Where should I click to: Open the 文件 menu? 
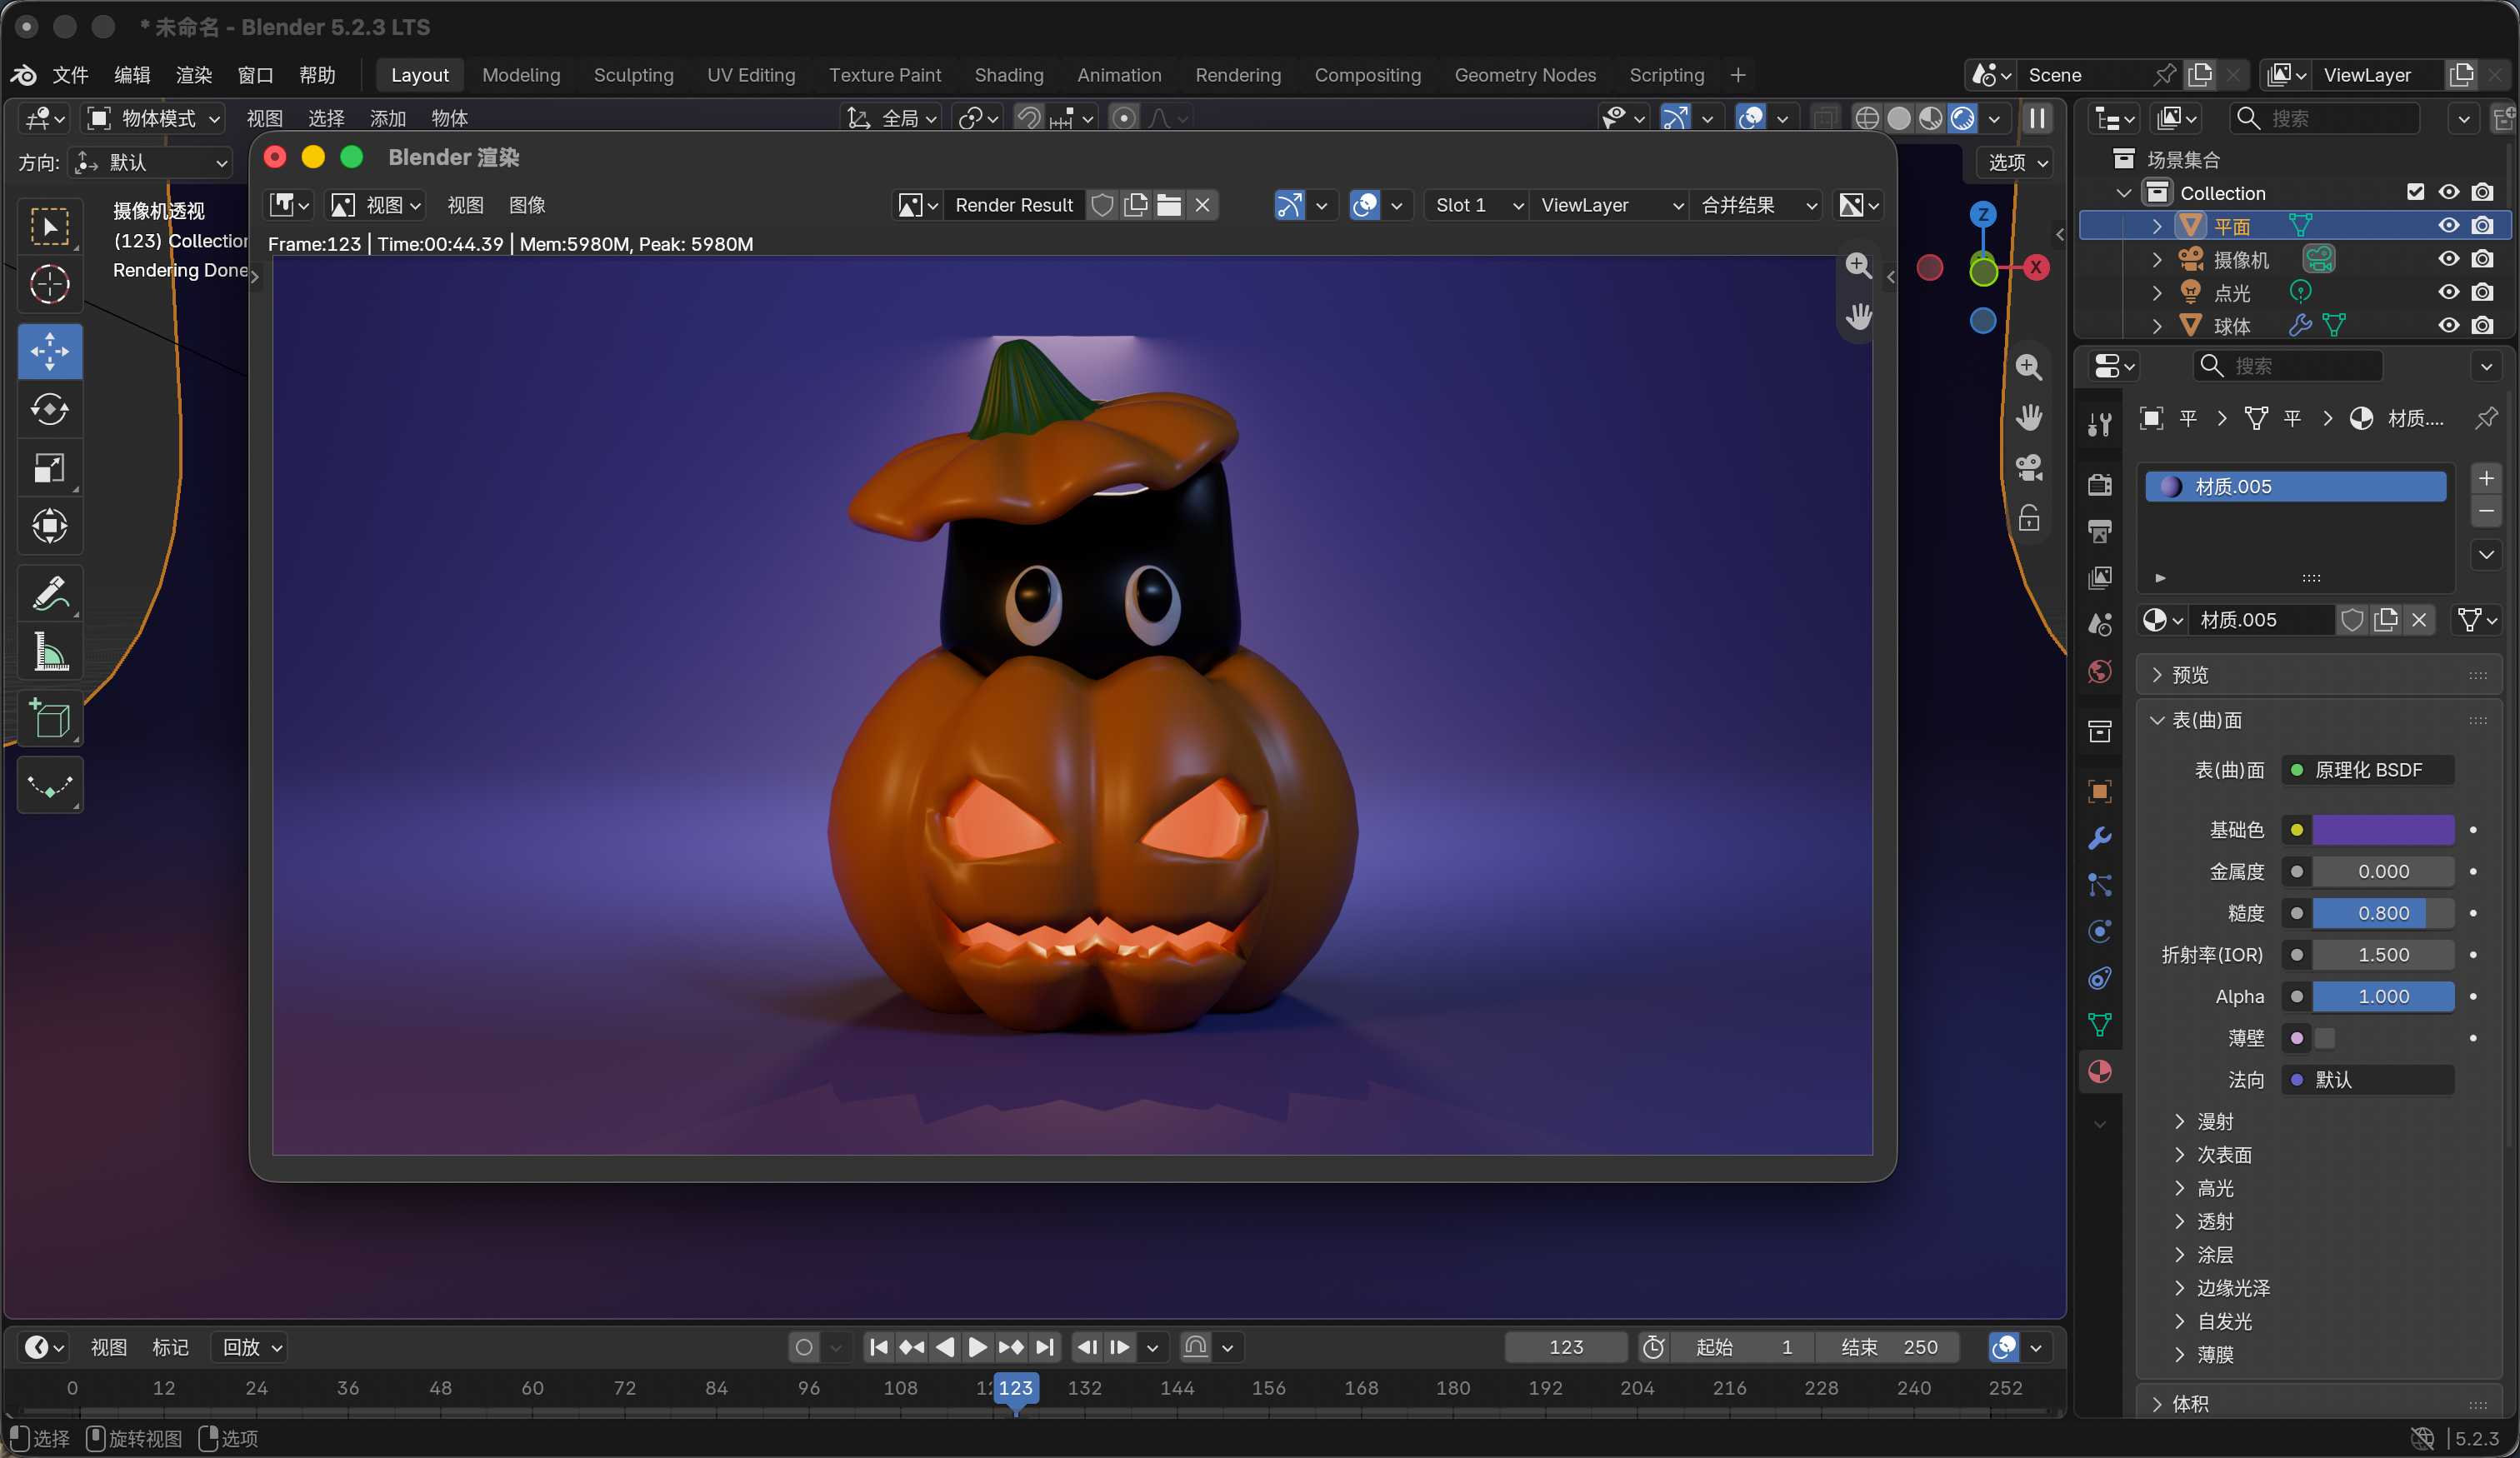click(x=70, y=75)
